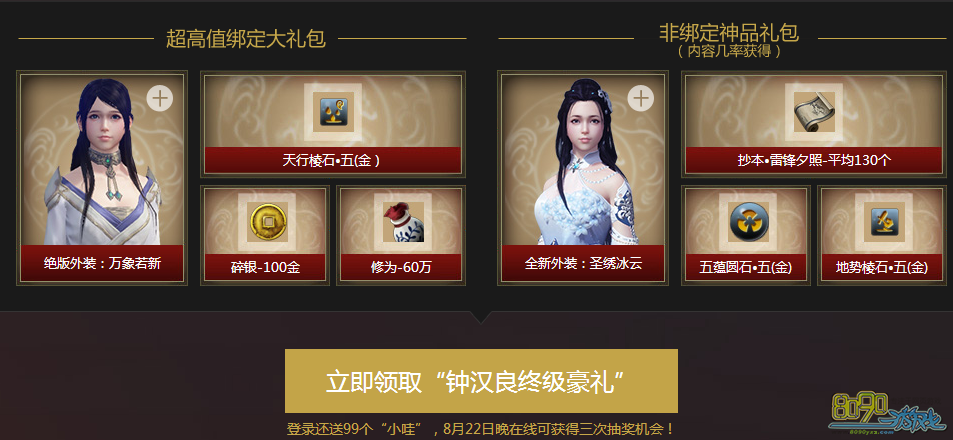Screen dimensions: 953x440
Task: Click the 绝版外装：万象若新 label
Action: click(x=102, y=263)
